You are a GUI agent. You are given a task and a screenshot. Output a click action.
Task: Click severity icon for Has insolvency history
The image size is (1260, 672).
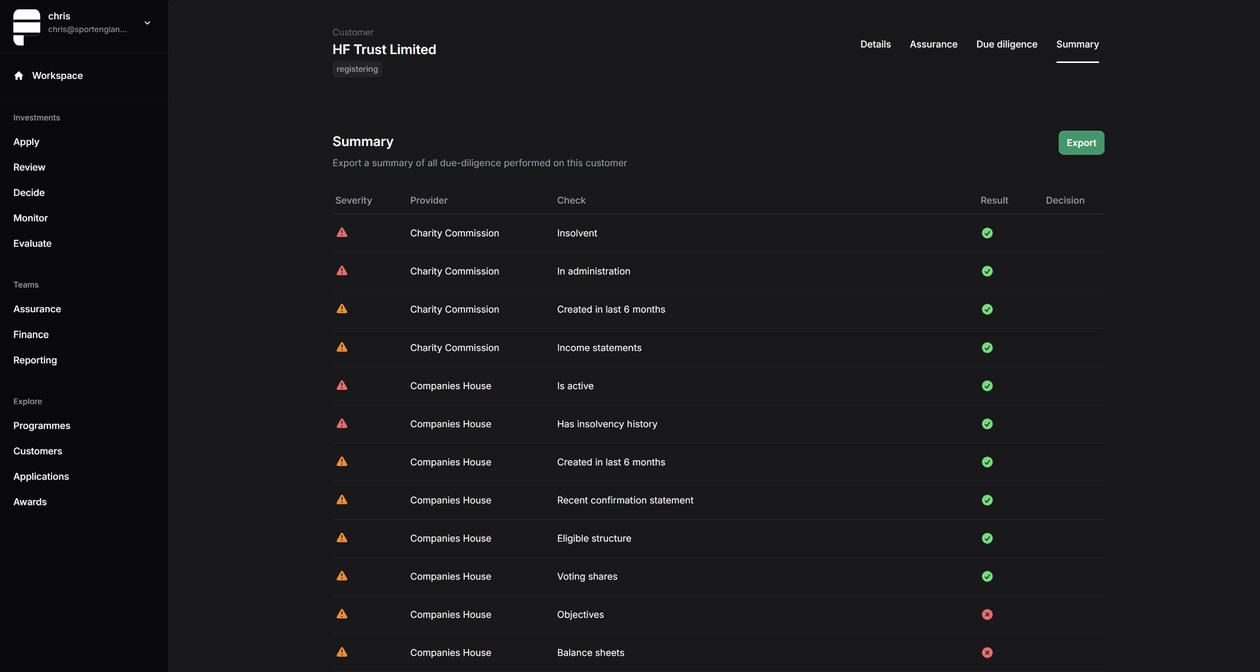342,424
